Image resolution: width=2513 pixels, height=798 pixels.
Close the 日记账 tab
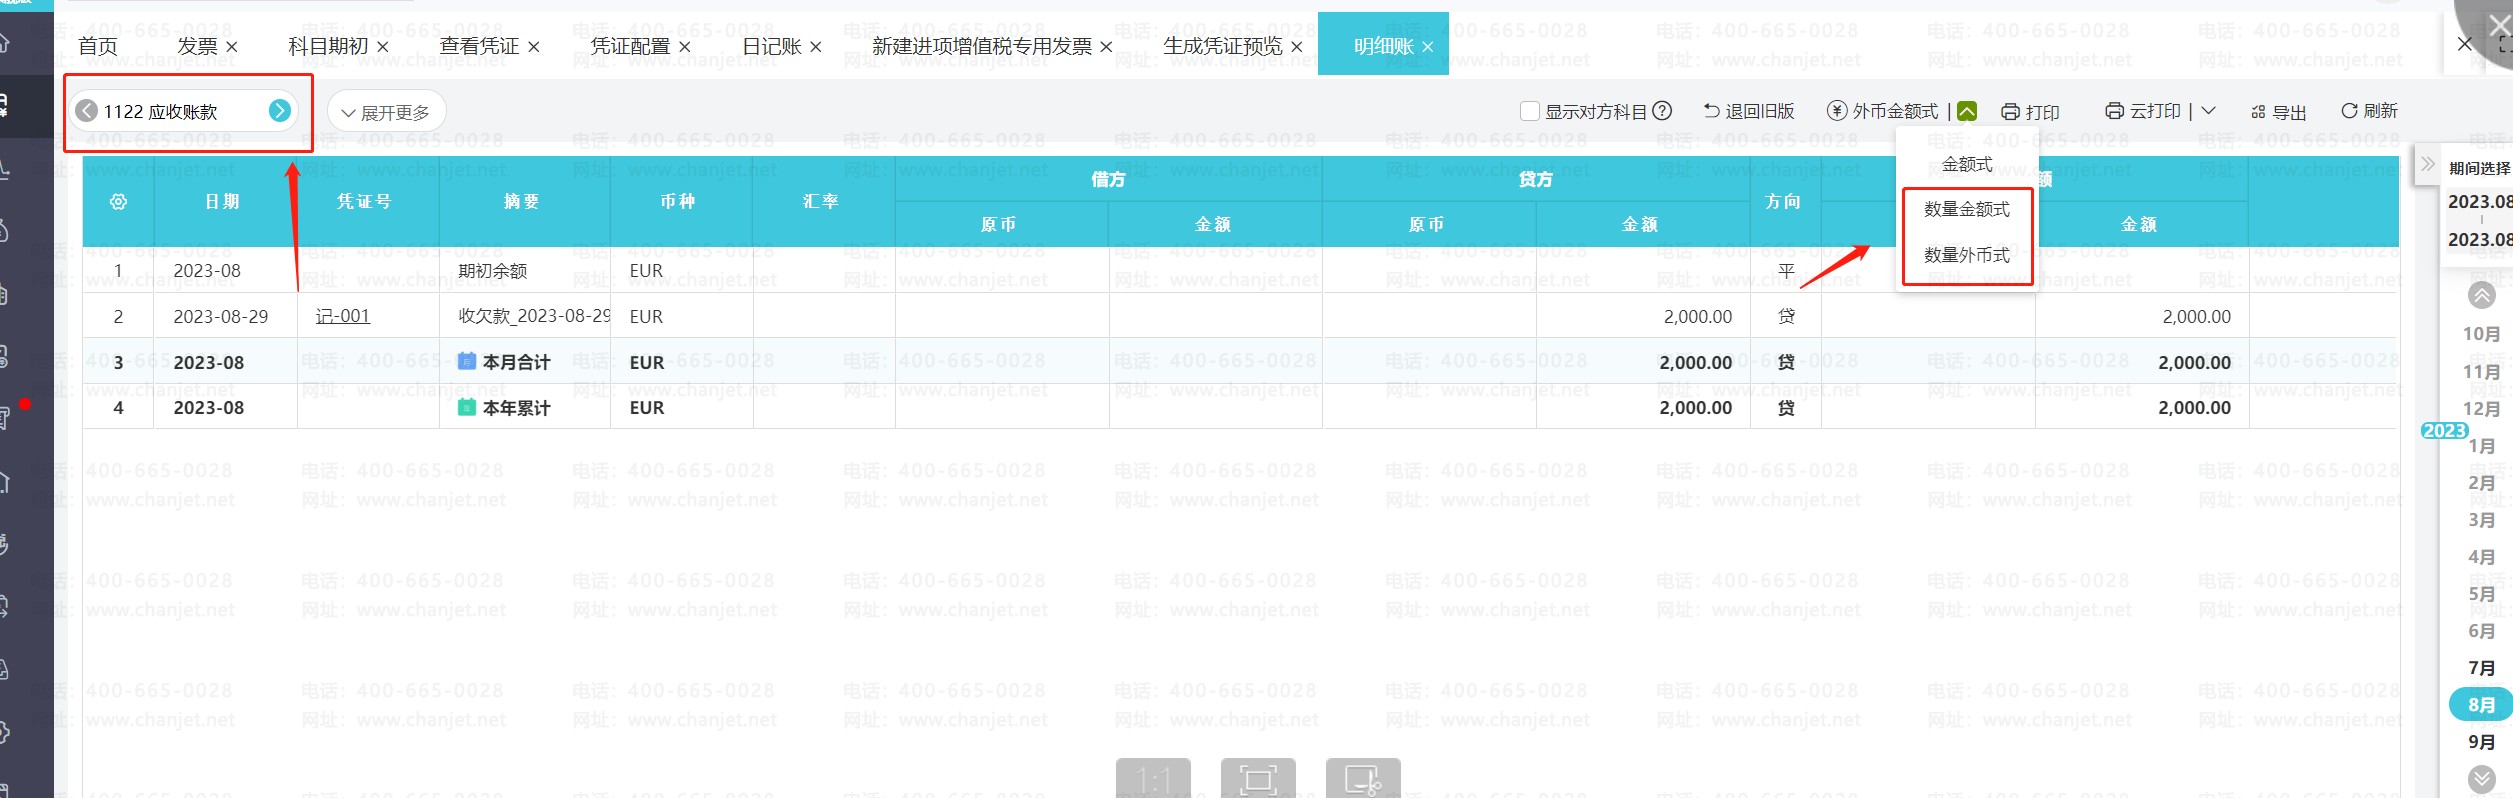816,47
